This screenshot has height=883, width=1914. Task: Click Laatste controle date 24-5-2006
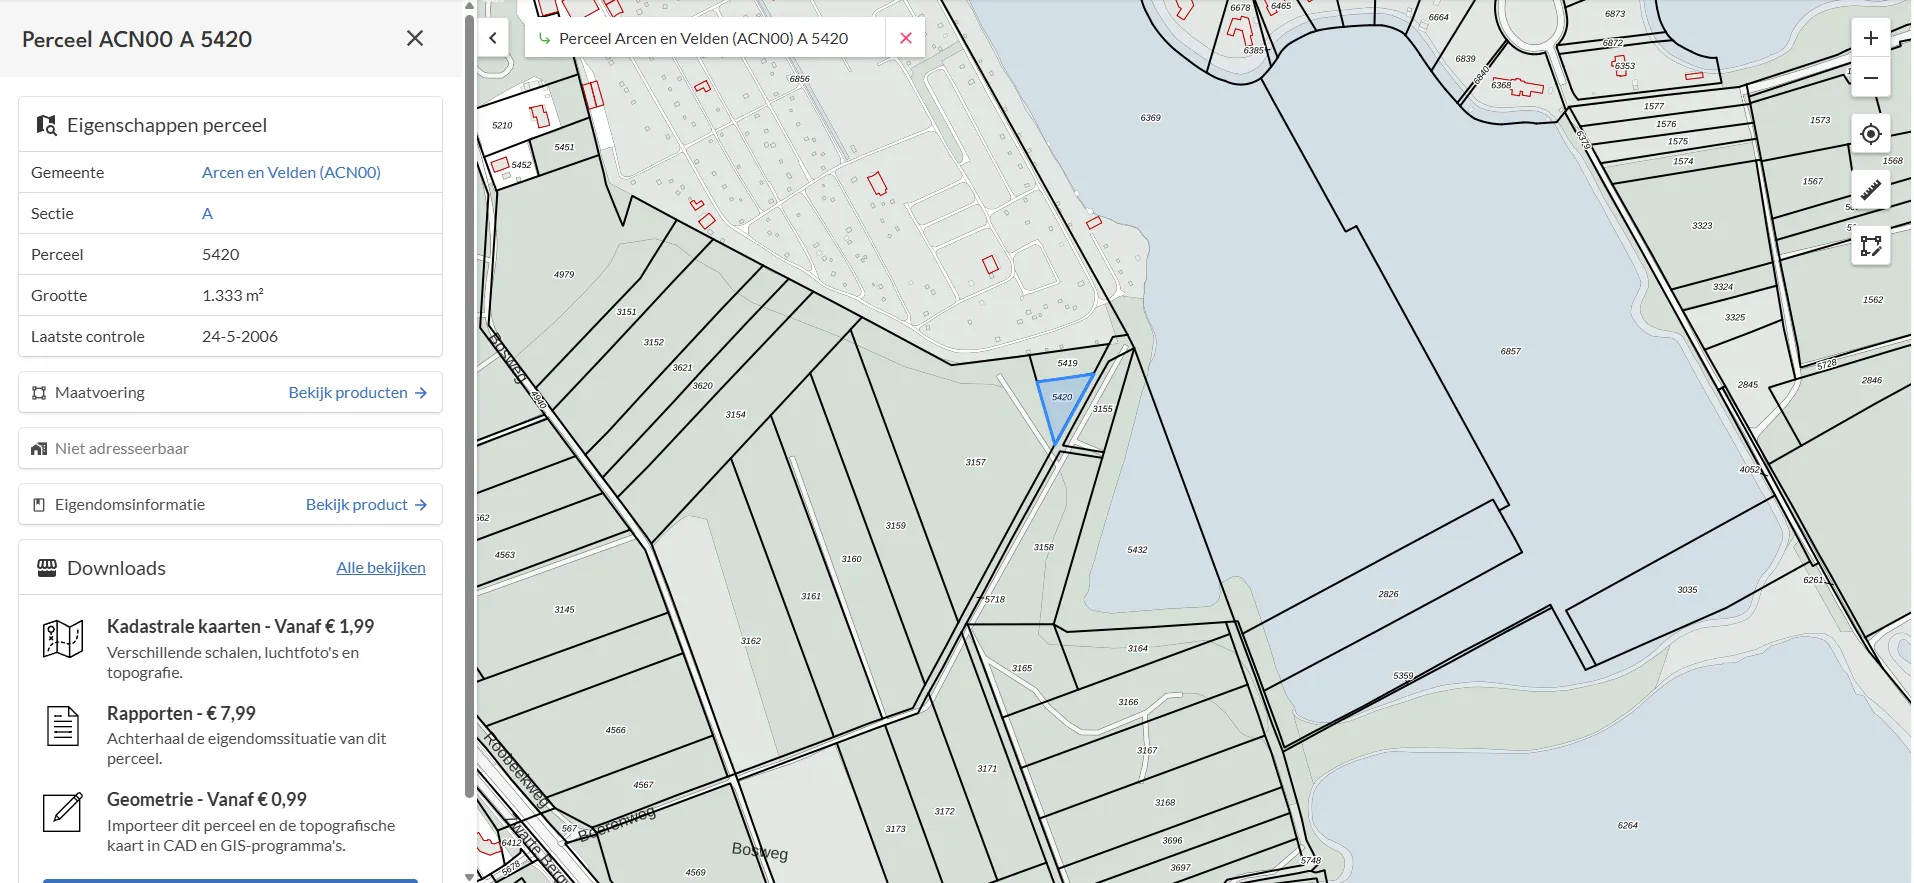240,336
